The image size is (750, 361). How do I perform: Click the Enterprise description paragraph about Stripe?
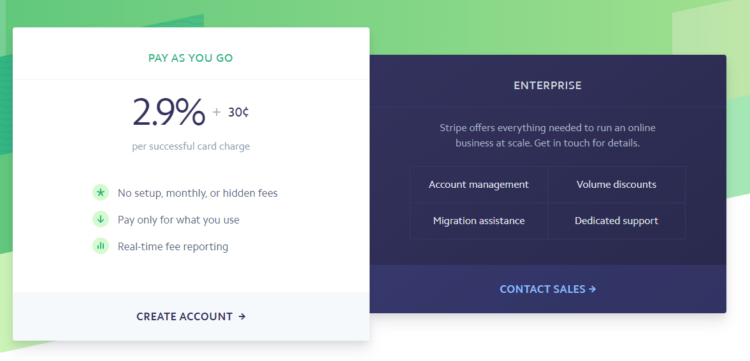pyautogui.click(x=548, y=135)
